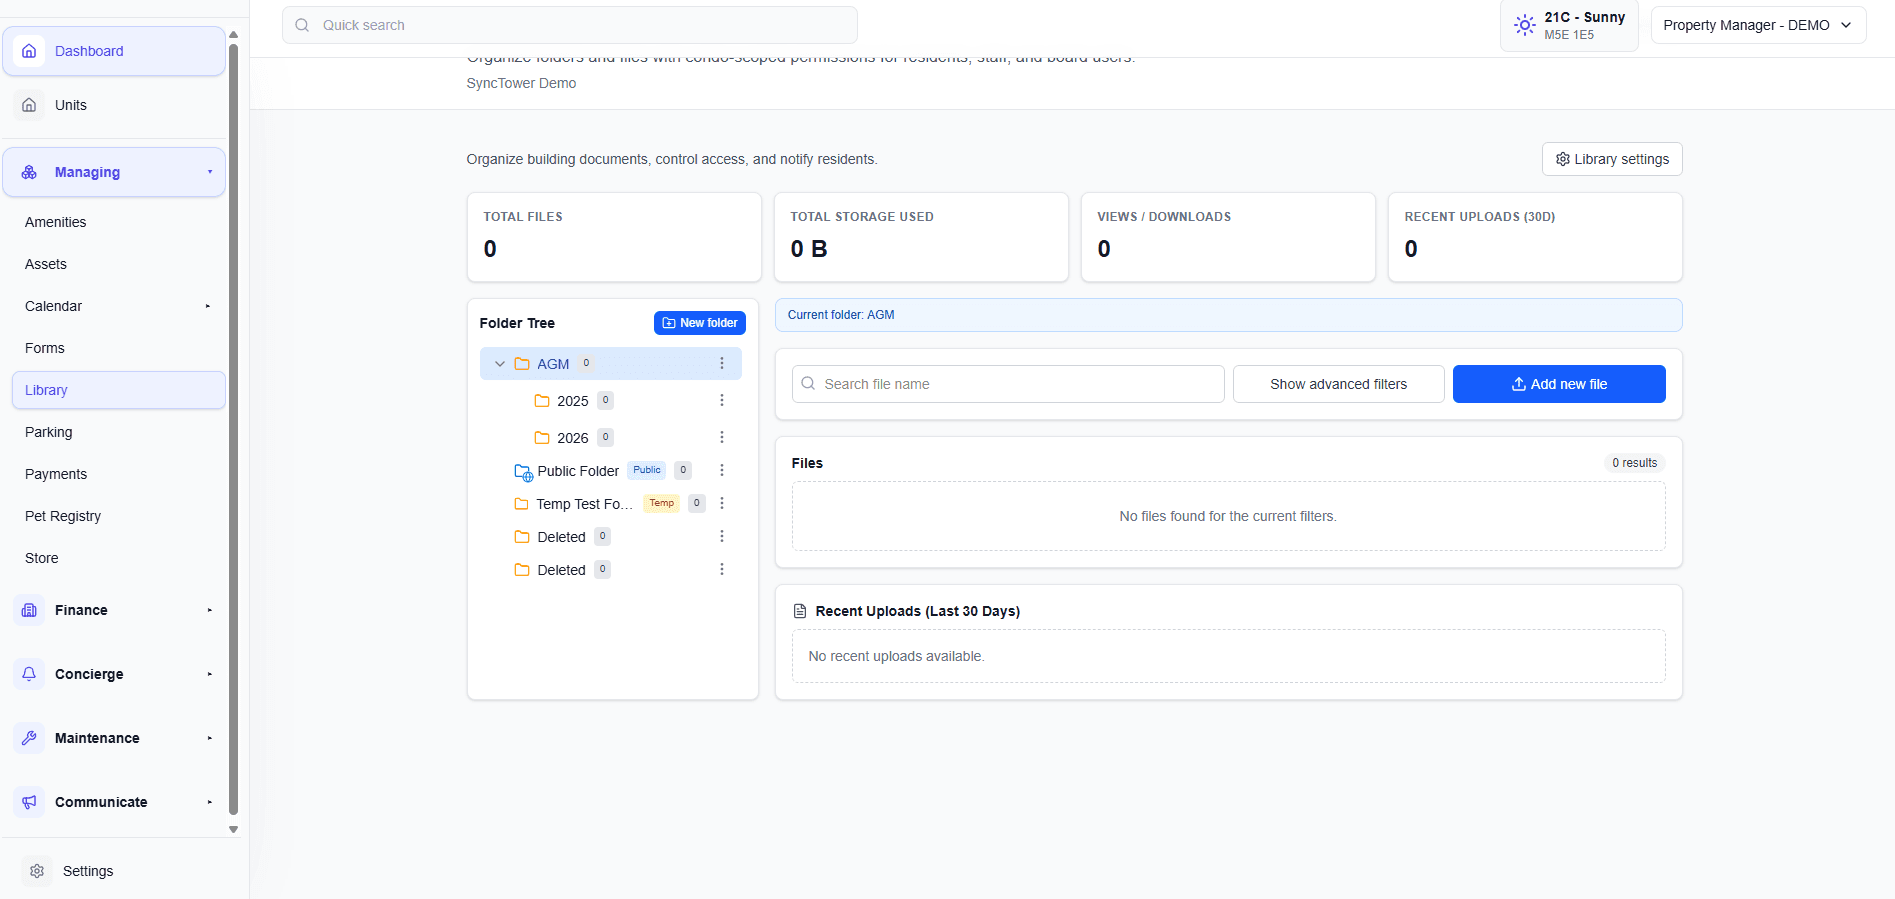Open the Parking menu item
Screen dimensions: 1895x899
[x=118, y=432]
